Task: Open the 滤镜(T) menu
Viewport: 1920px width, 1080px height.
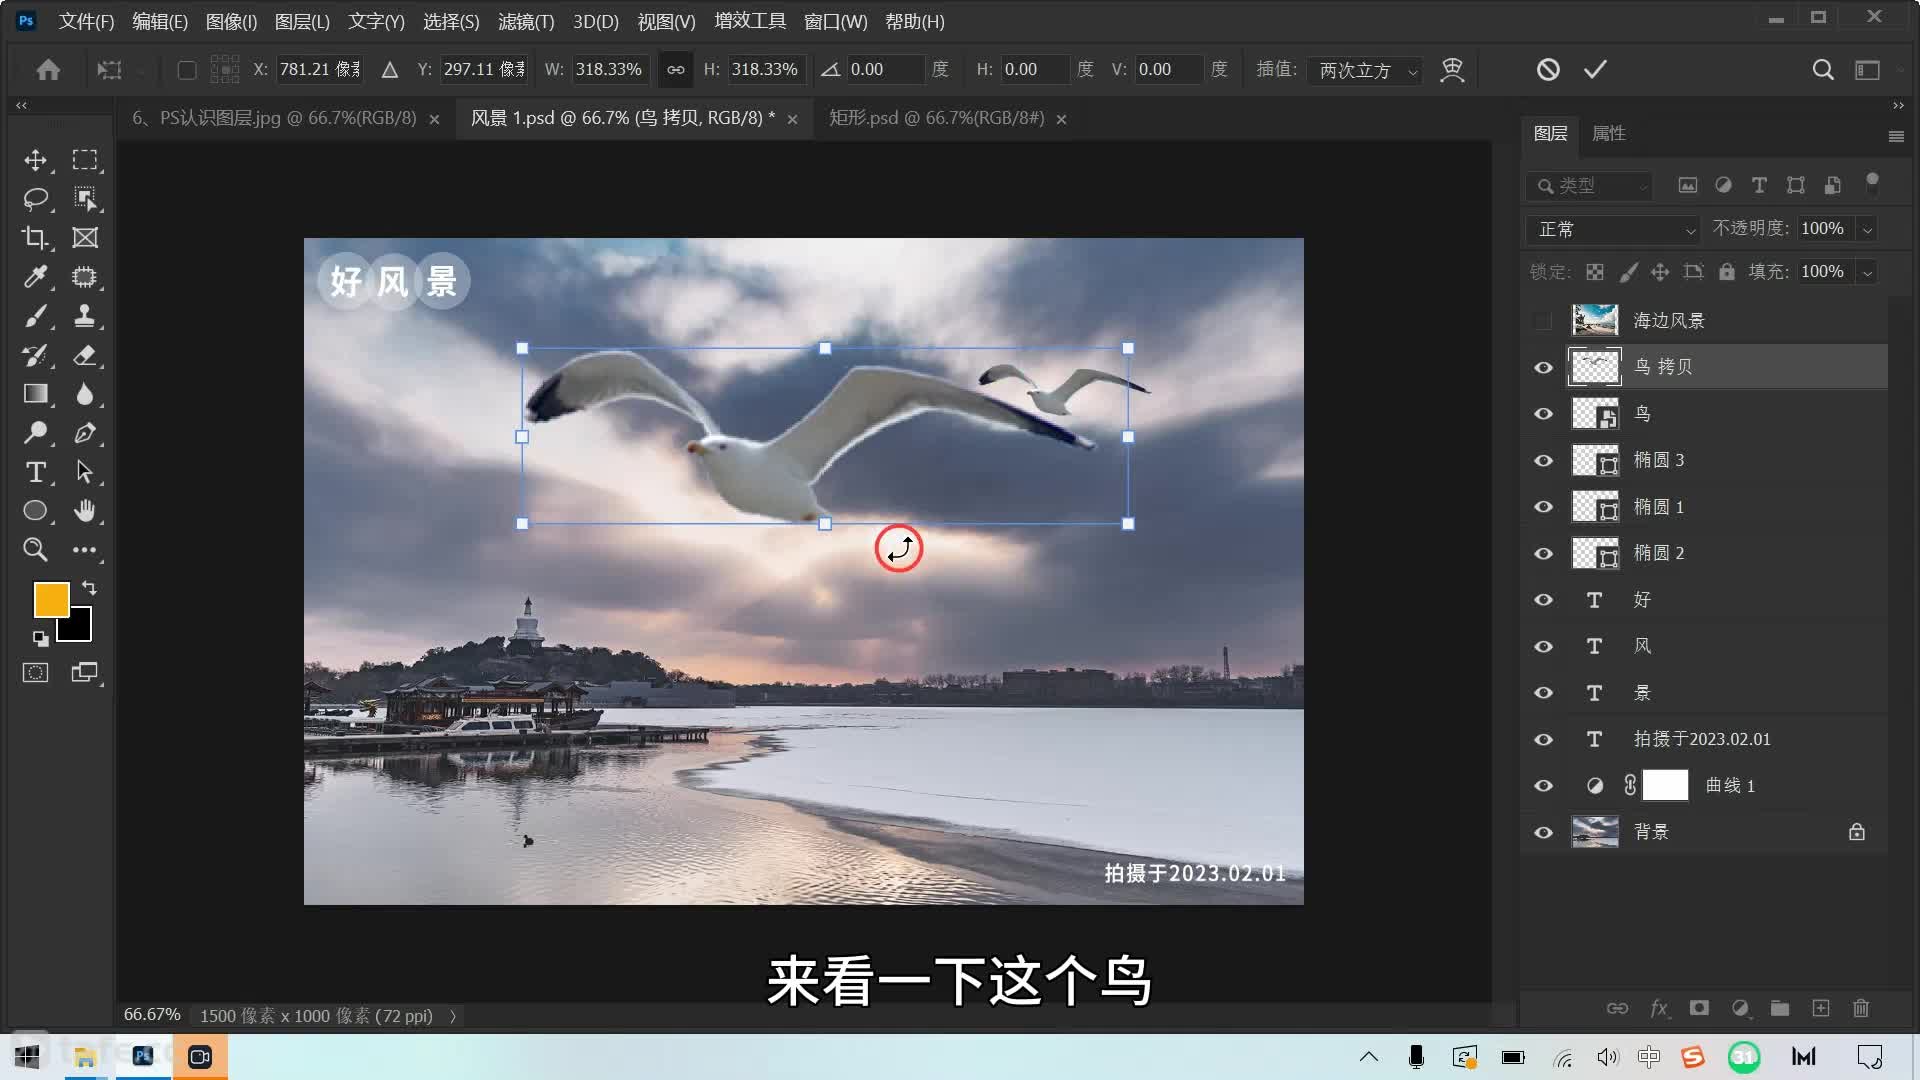Action: coord(526,21)
